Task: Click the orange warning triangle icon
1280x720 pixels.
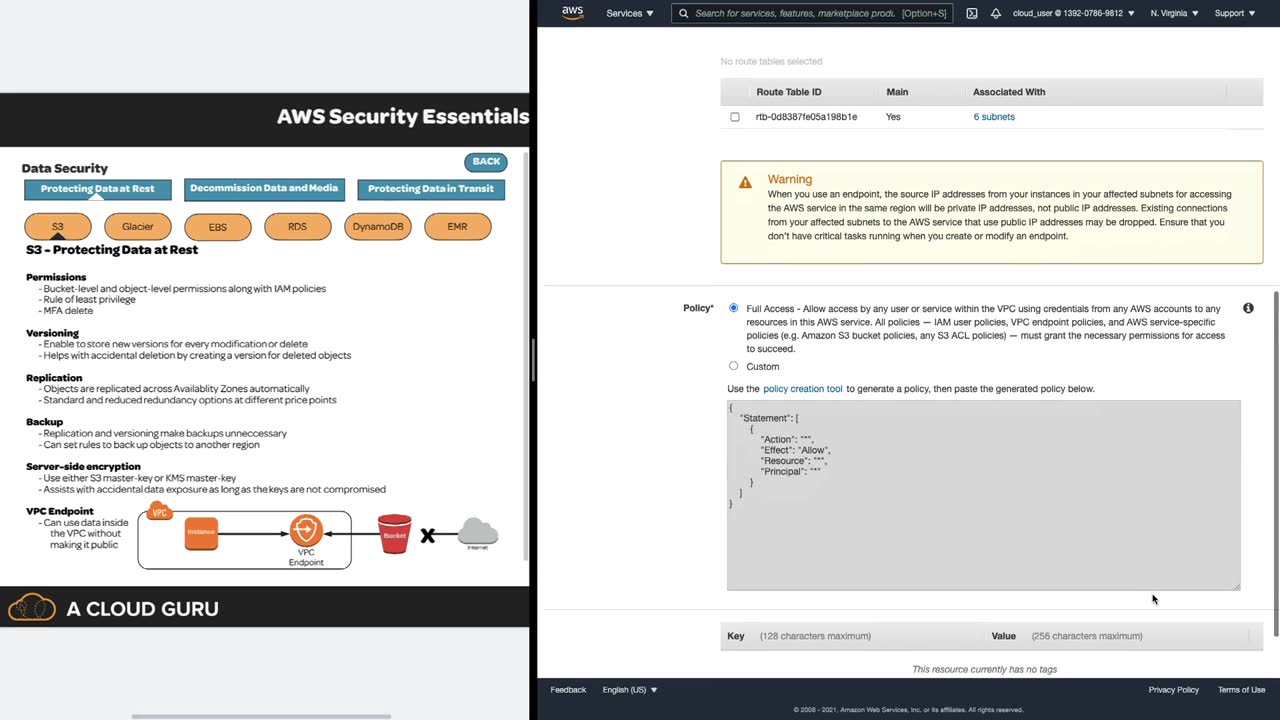Action: coord(745,182)
